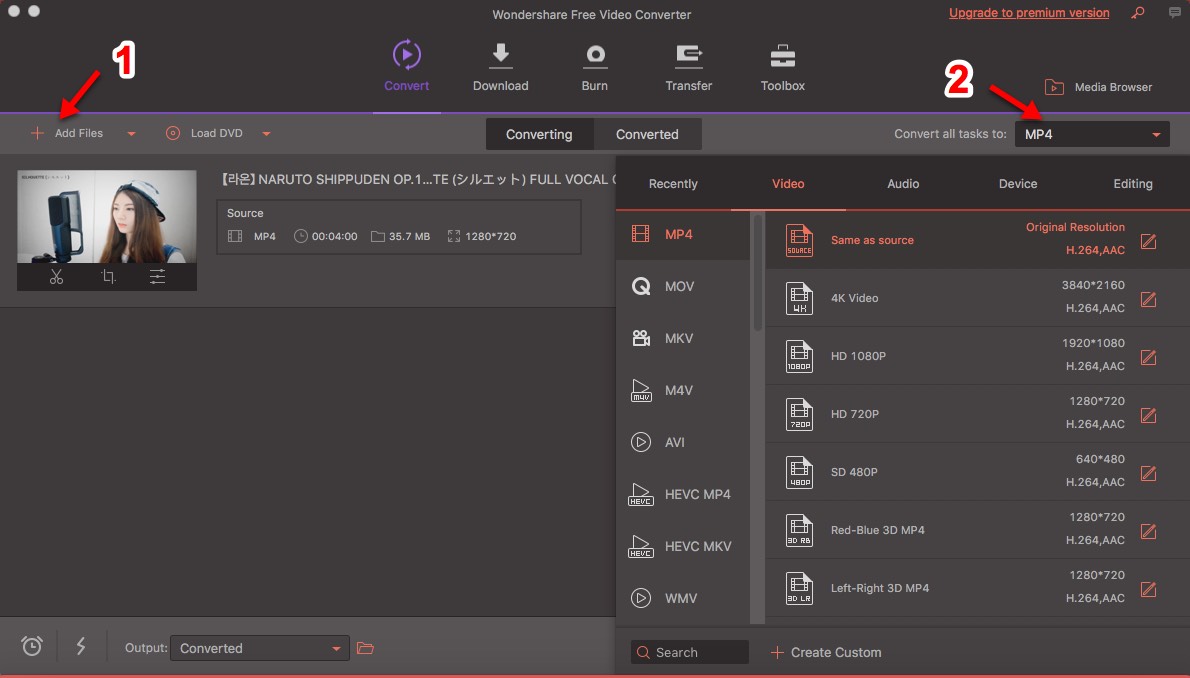The image size is (1190, 678).
Task: Switch to the Audio format tab
Action: click(x=903, y=184)
